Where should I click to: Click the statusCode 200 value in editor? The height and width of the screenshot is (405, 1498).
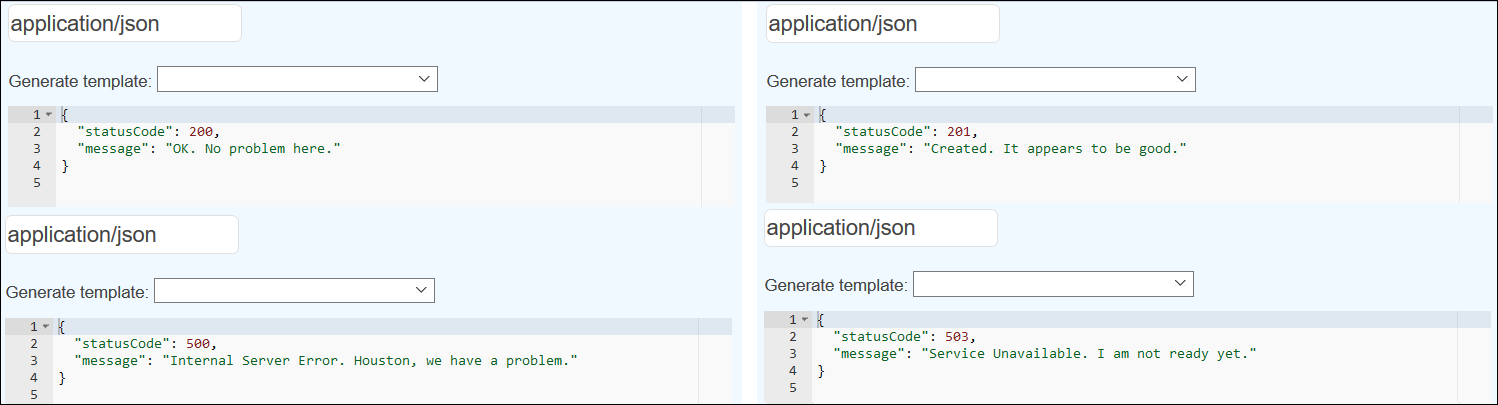[x=201, y=131]
